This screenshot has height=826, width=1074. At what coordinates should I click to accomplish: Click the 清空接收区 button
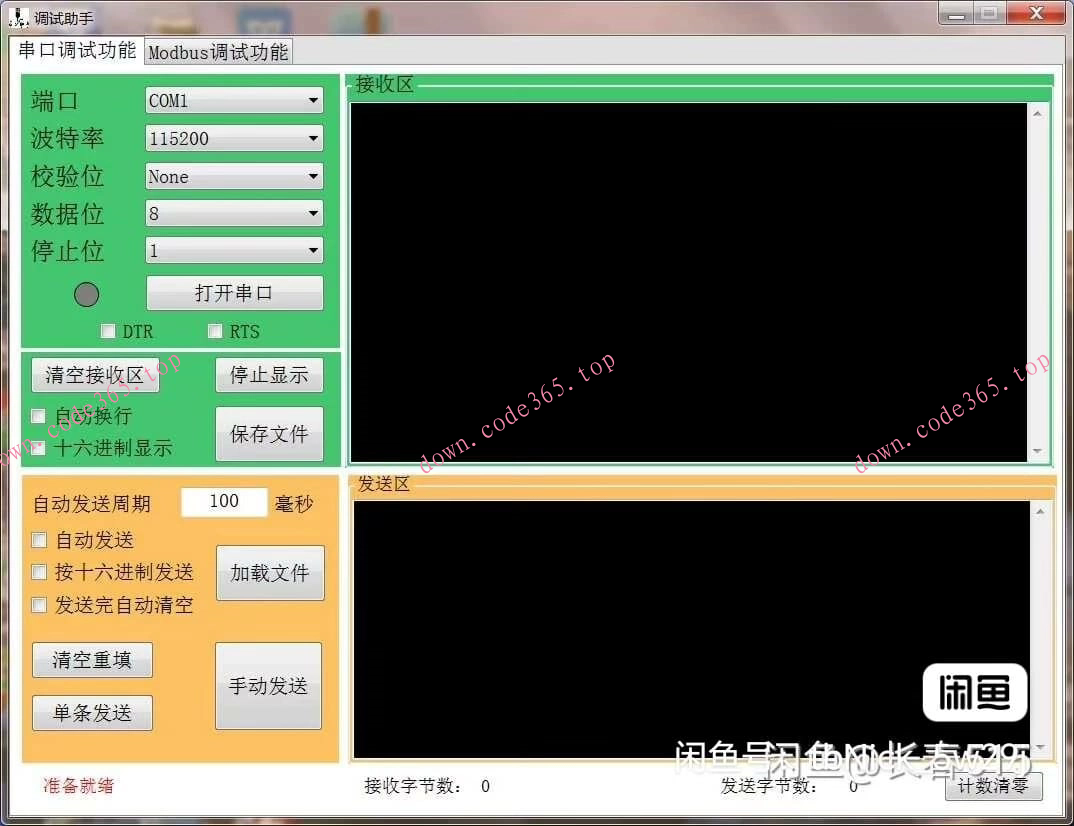tap(95, 375)
